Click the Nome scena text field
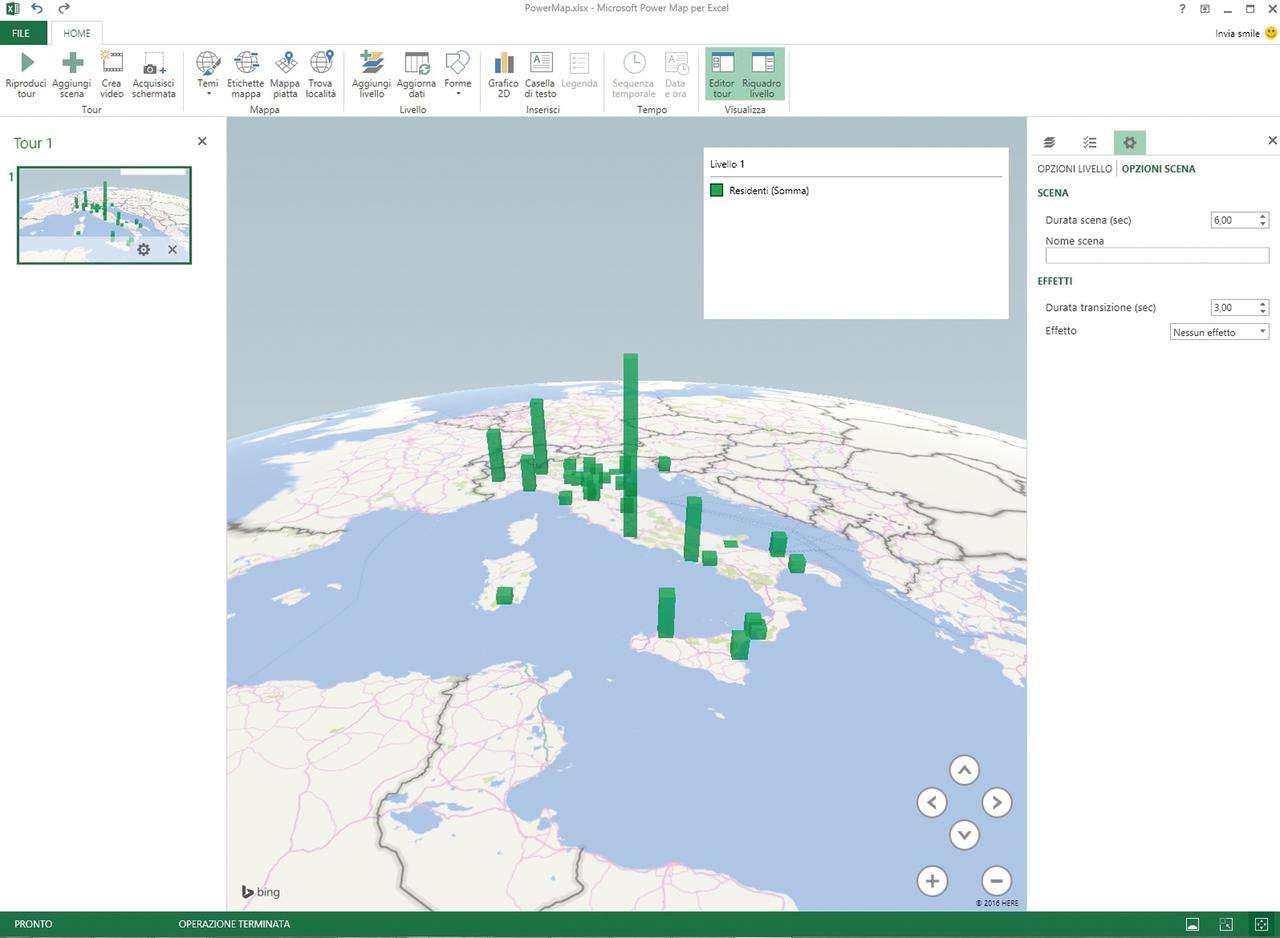This screenshot has width=1280, height=938. tap(1156, 256)
